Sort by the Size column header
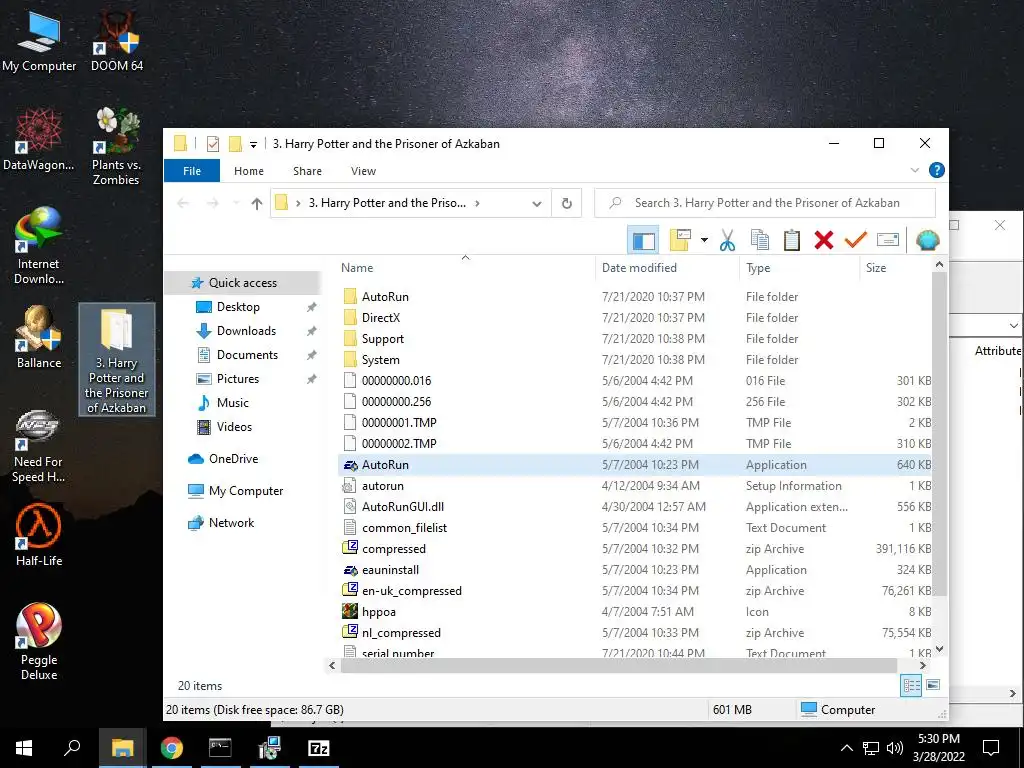Viewport: 1024px width, 768px height. click(895, 268)
